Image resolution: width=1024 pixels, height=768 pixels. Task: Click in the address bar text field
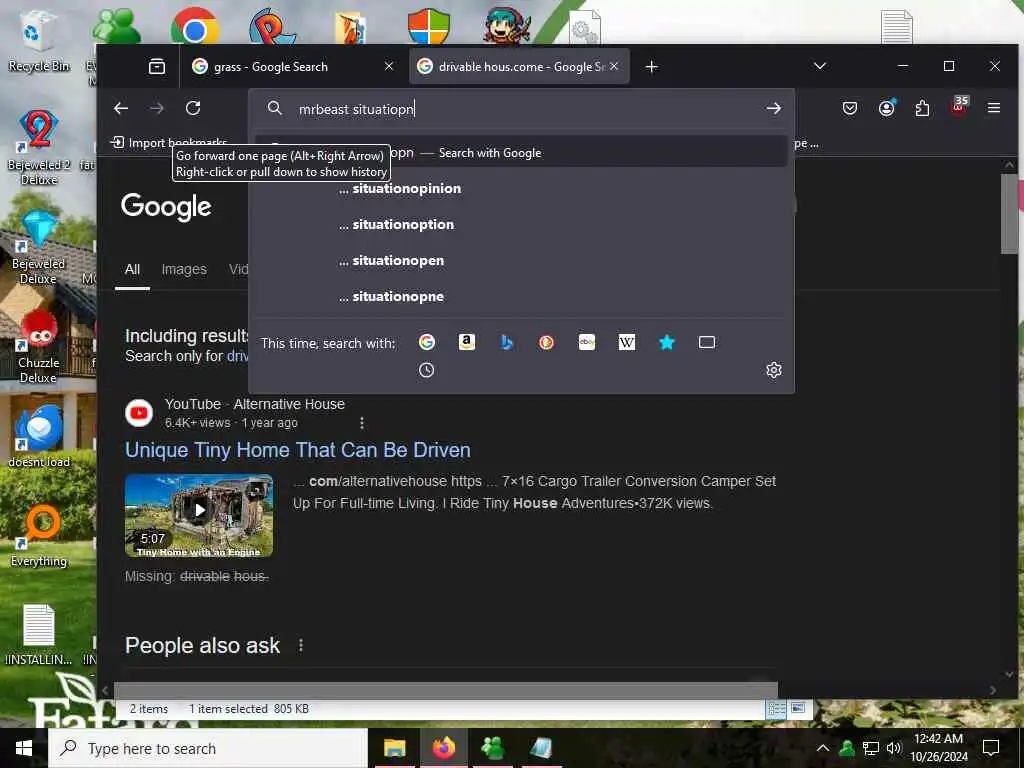coord(522,108)
